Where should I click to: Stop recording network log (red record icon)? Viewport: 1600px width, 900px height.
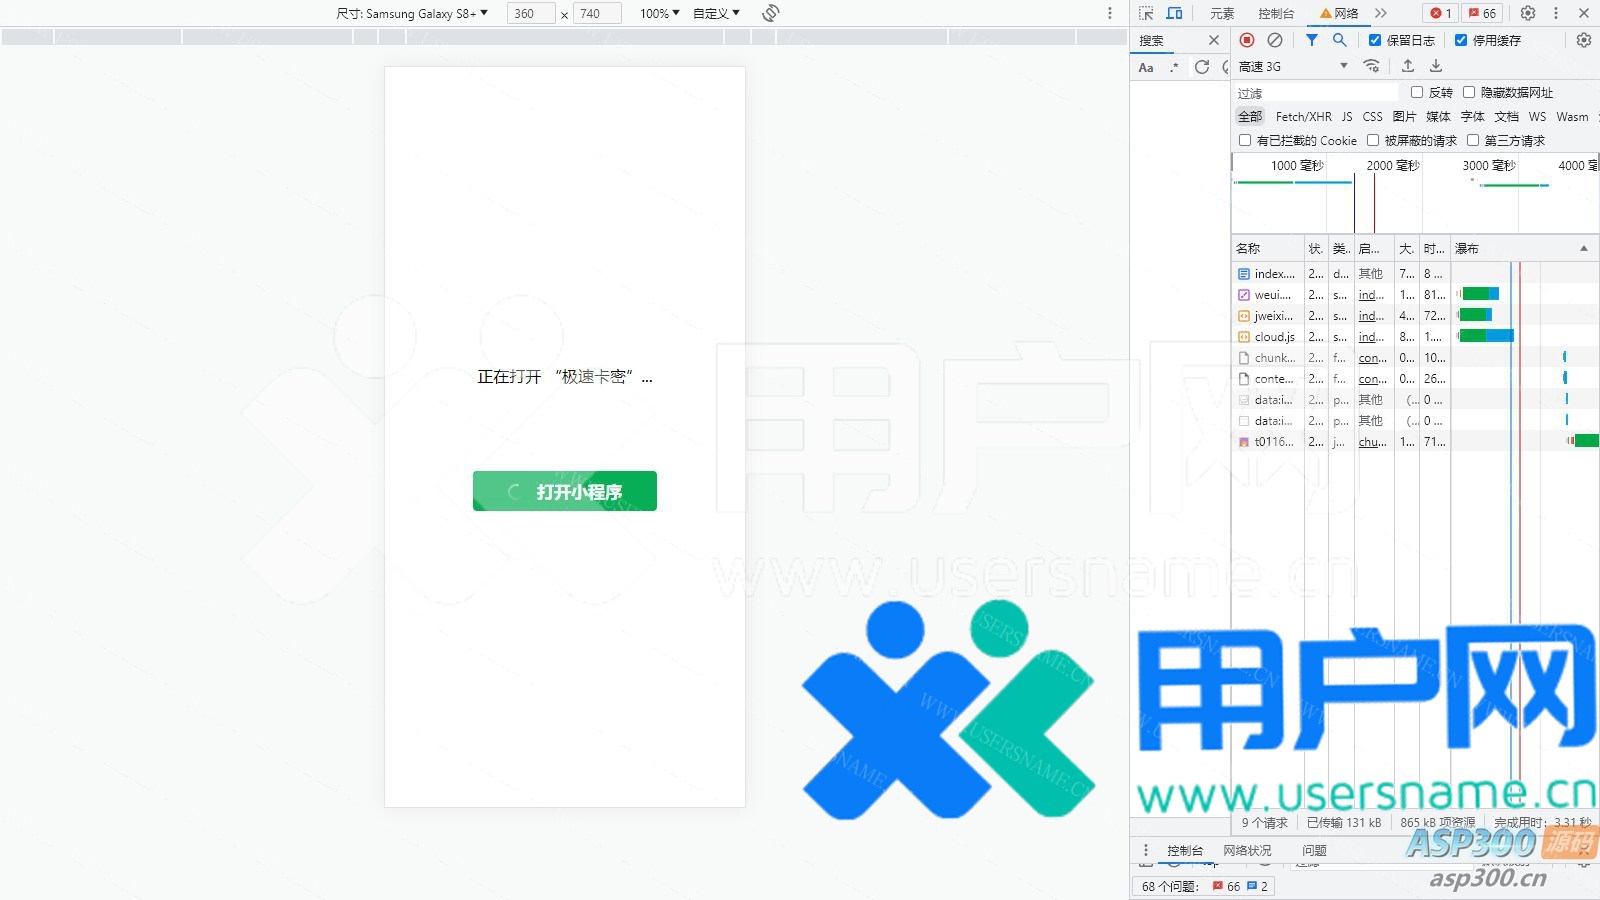pos(1247,40)
